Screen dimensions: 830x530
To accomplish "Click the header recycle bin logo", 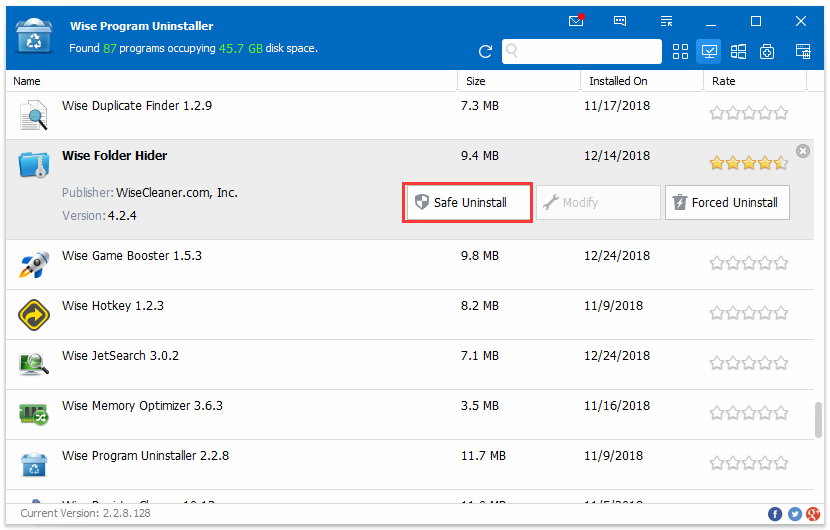I will coord(34,36).
